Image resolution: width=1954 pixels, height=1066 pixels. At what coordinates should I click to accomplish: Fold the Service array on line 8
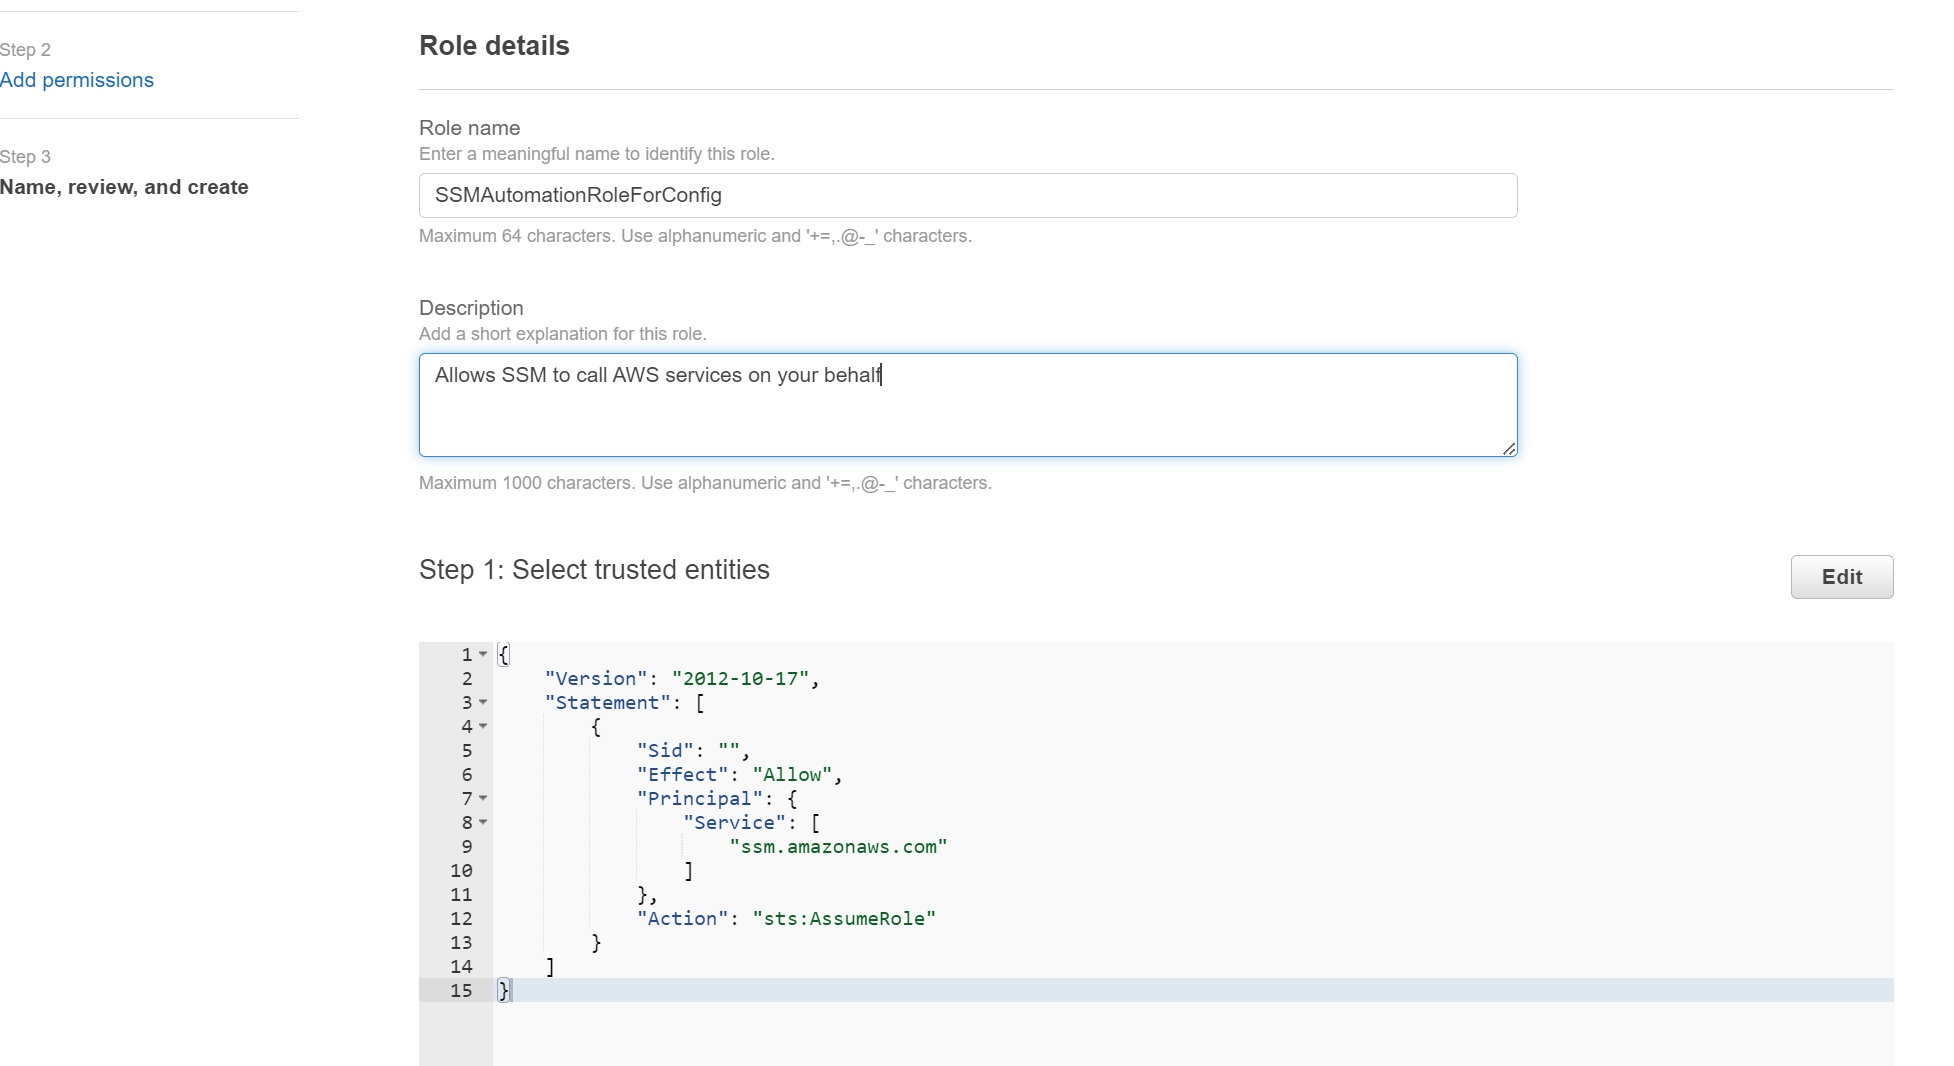pos(483,822)
